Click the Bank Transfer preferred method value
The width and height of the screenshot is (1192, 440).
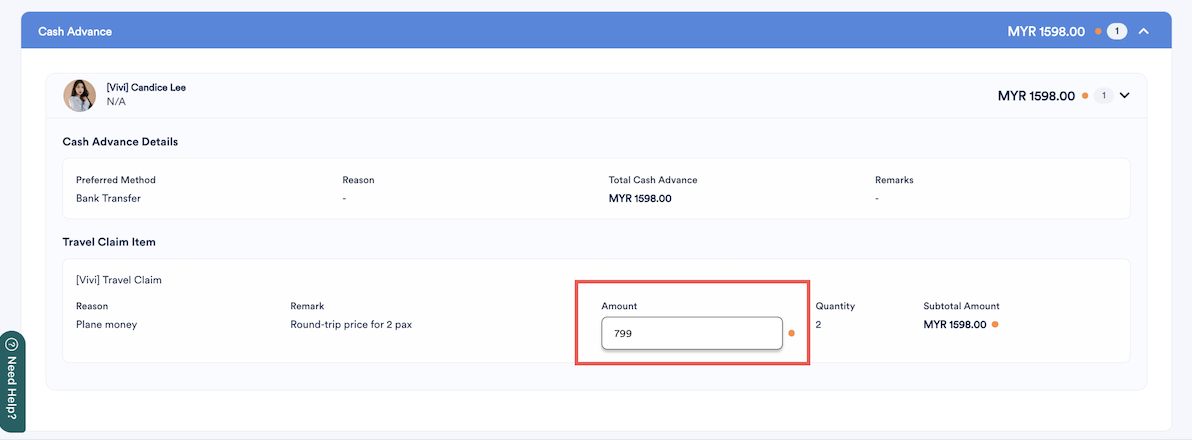109,198
